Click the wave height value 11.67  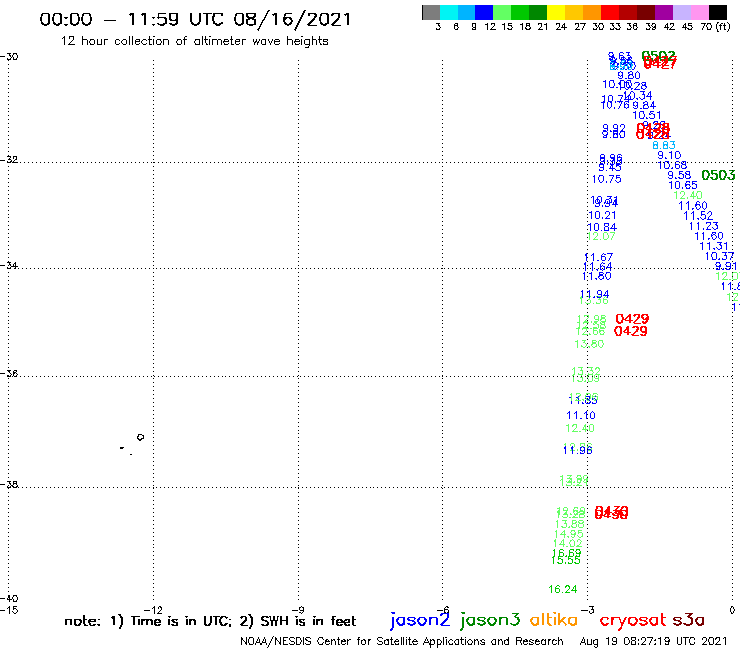(599, 257)
